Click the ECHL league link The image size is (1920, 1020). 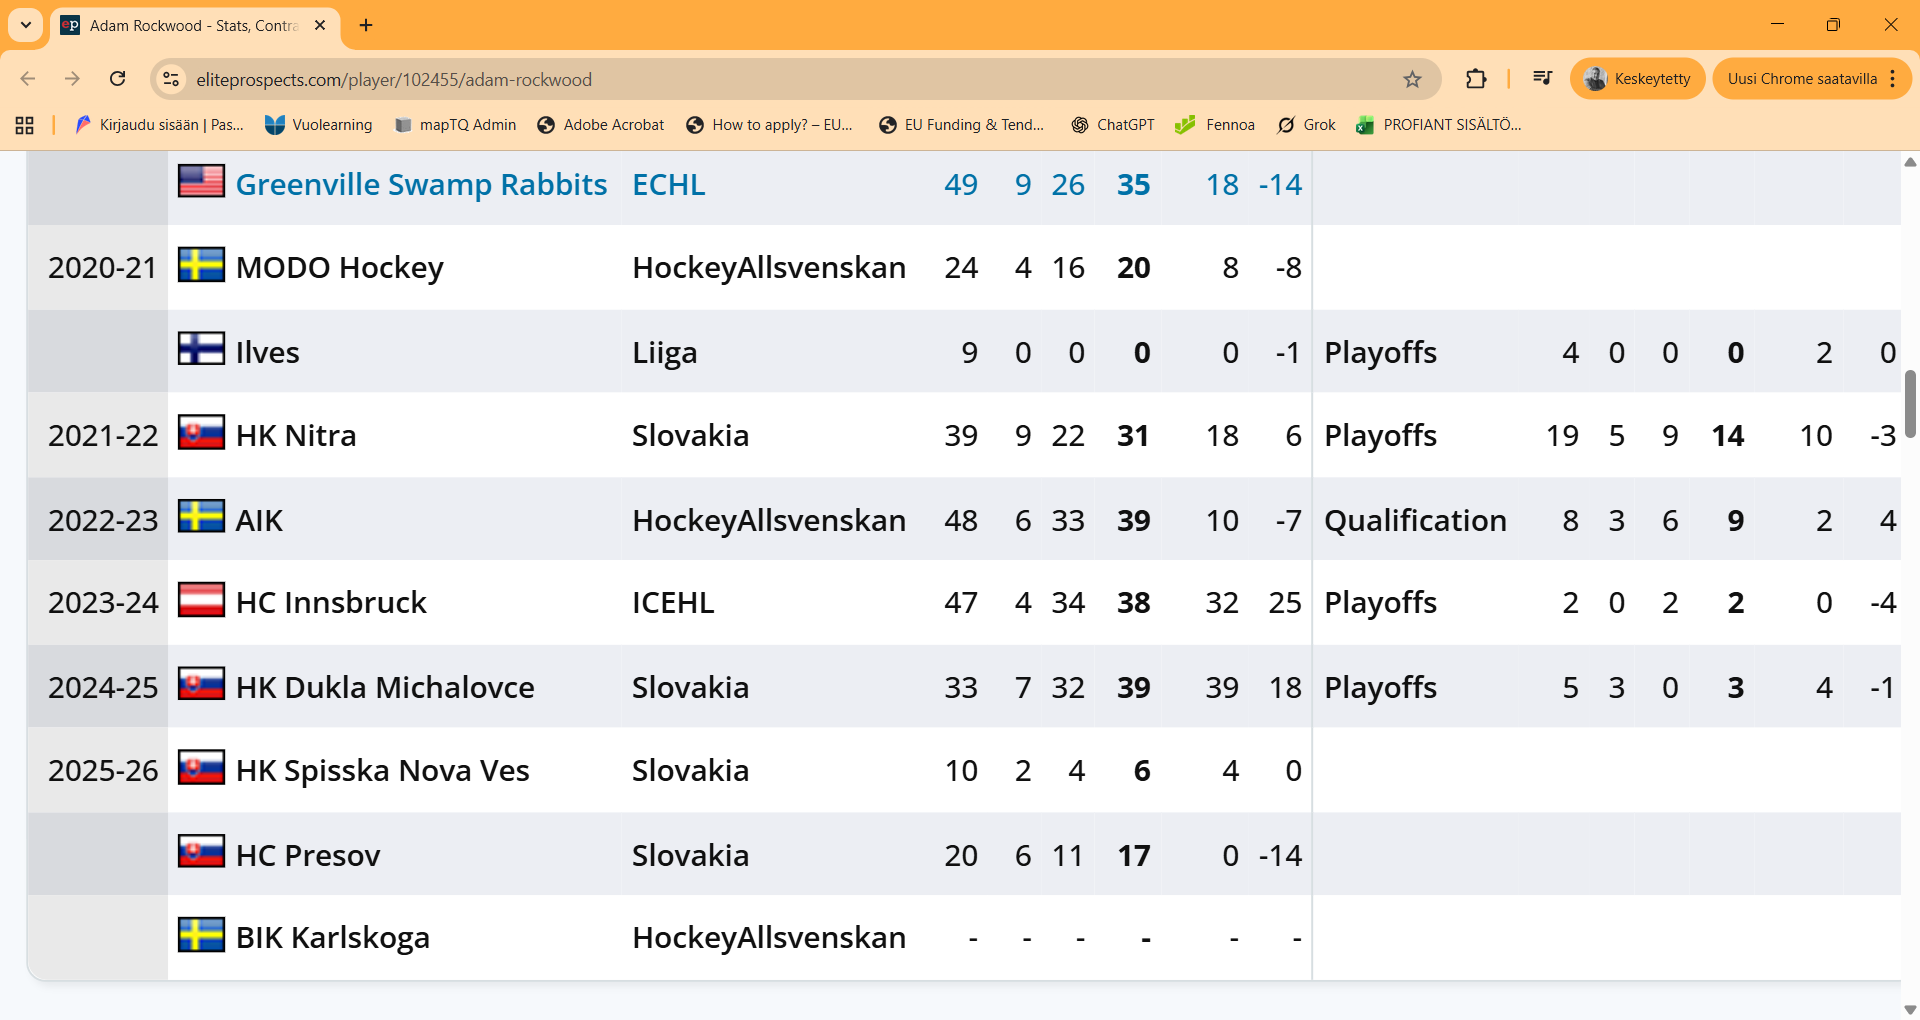[x=668, y=185]
